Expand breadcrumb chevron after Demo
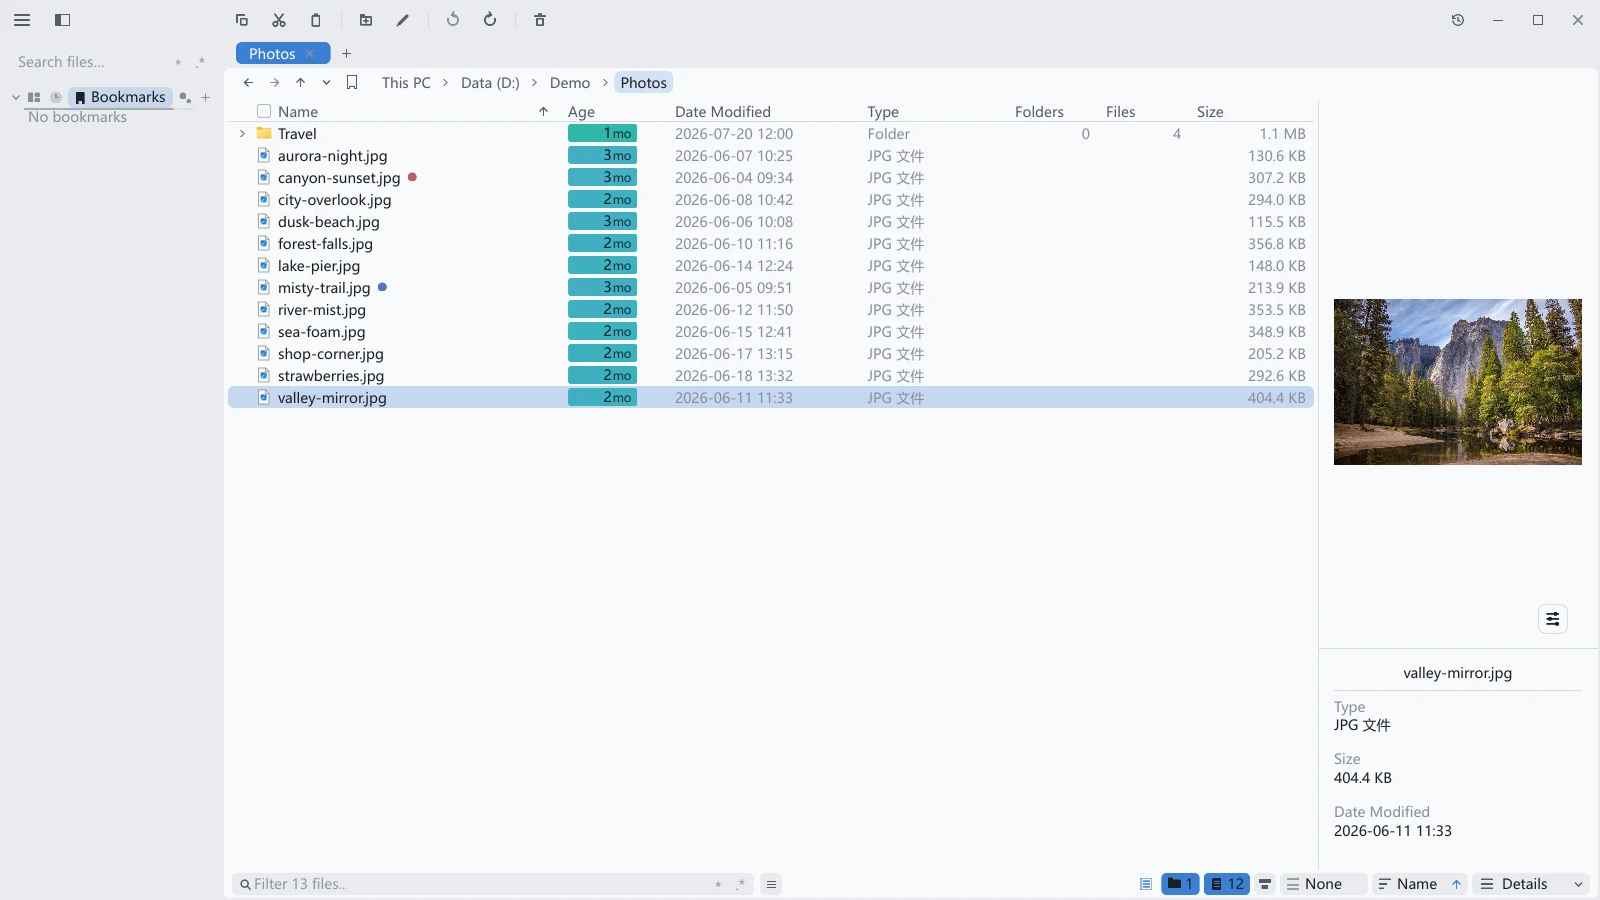1600x900 pixels. coord(605,83)
